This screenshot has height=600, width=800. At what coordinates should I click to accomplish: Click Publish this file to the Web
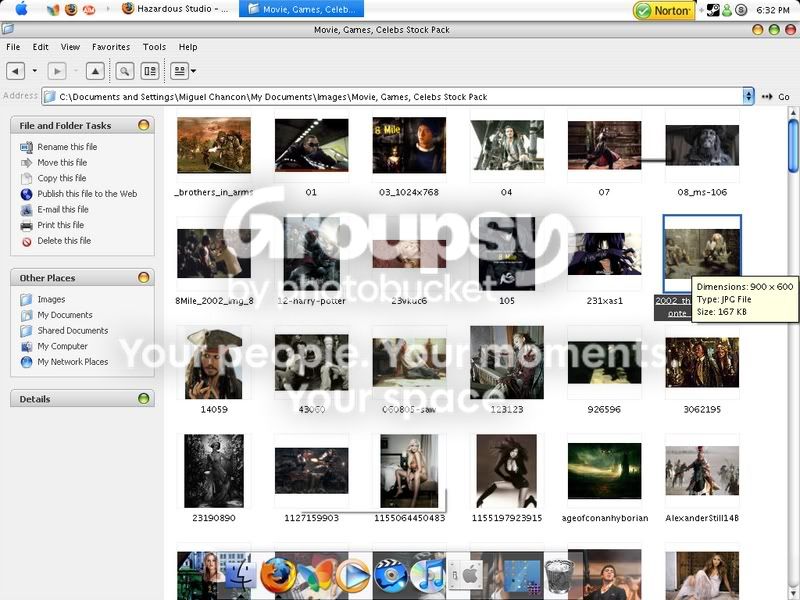click(x=87, y=194)
